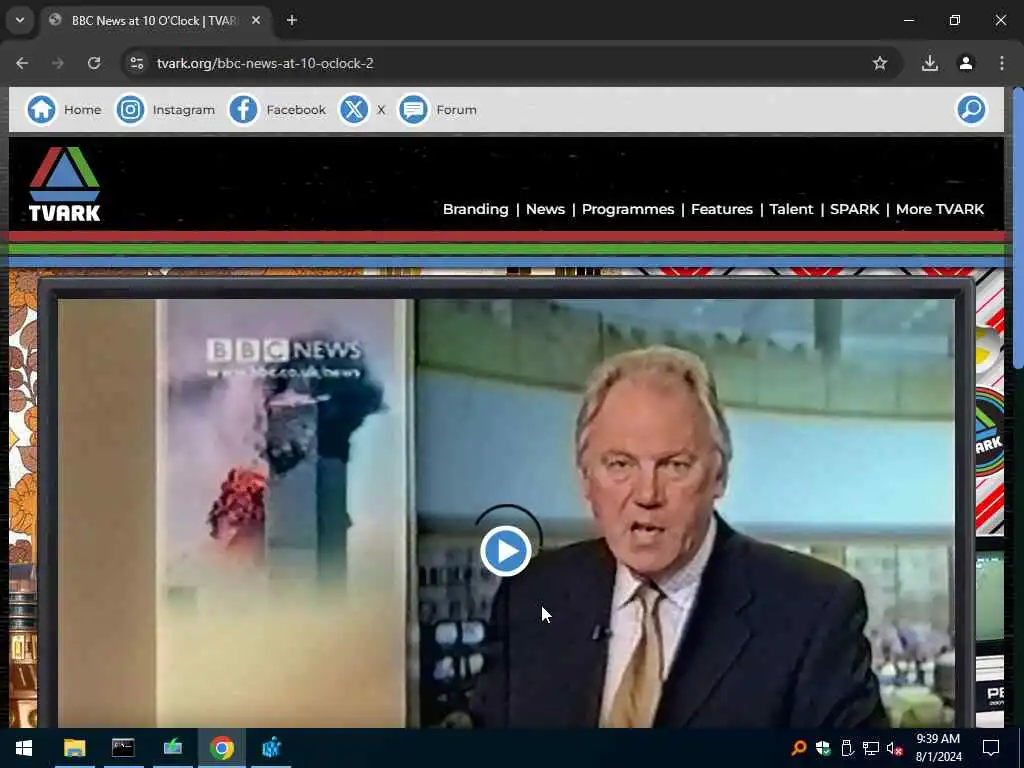Screen dimensions: 1024x768
Task: Reload the page
Action: tap(94, 63)
